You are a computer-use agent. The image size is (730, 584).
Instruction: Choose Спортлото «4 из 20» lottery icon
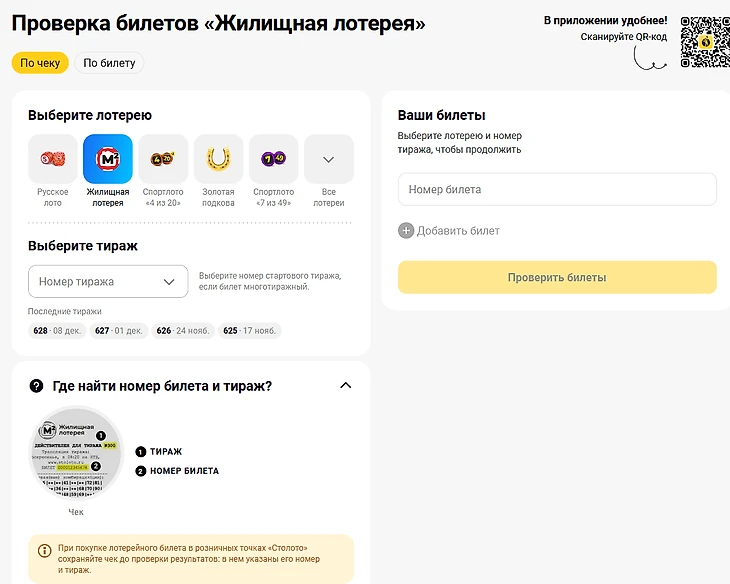[x=163, y=159]
